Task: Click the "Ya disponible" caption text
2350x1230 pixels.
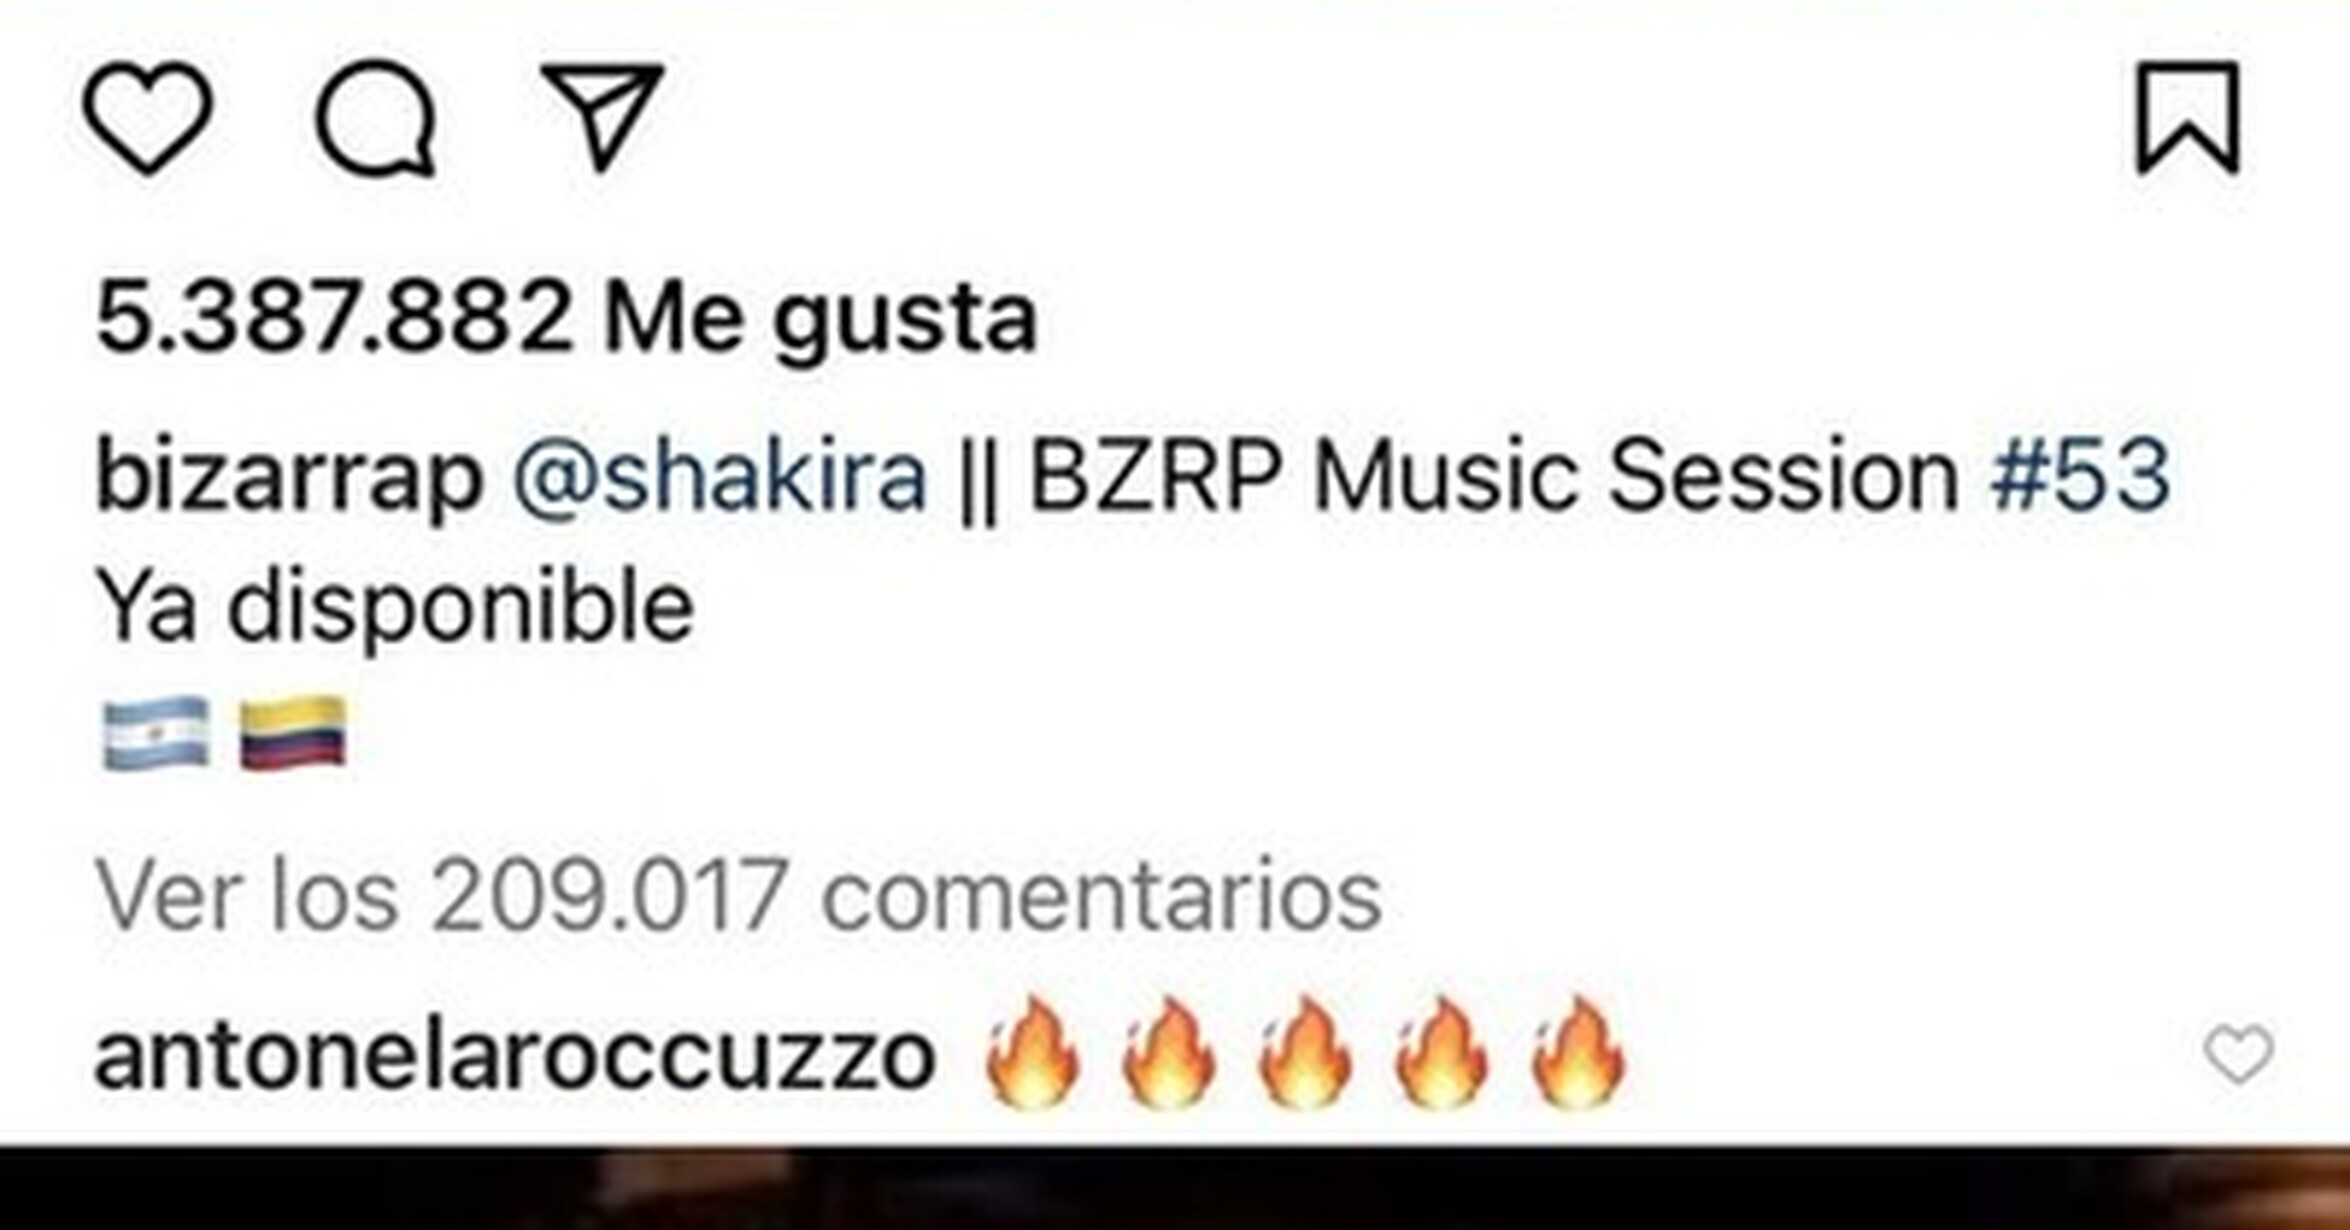Action: pyautogui.click(x=395, y=608)
